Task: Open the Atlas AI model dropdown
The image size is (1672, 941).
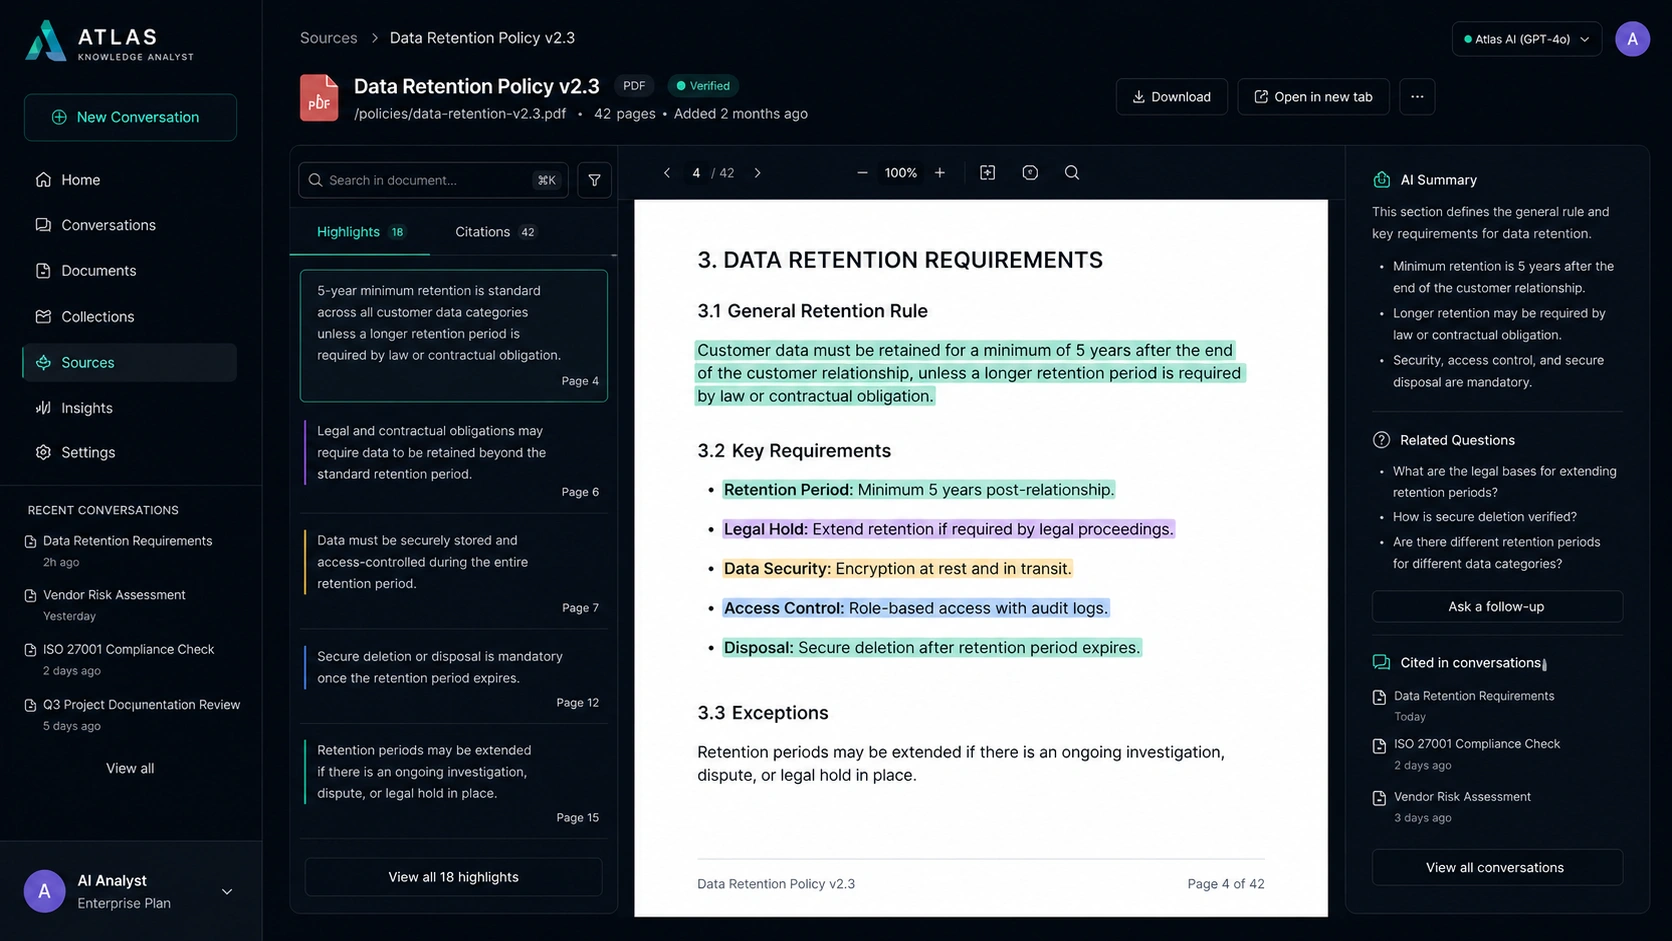Action: 1526,39
